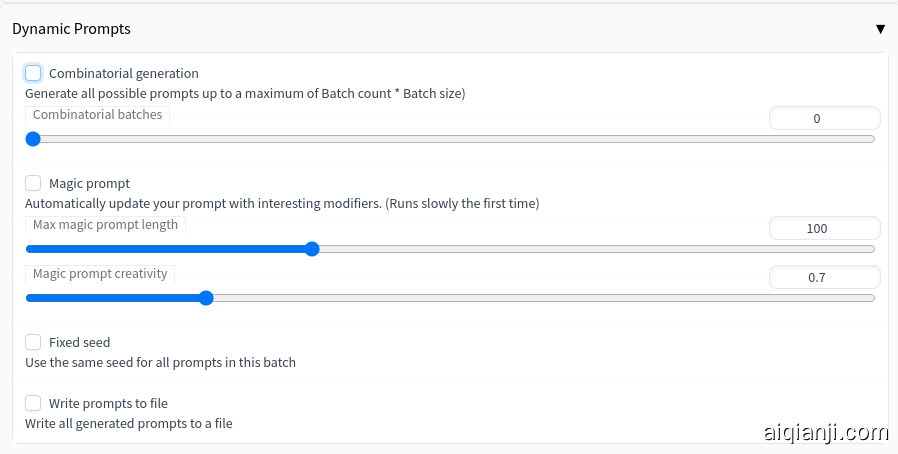Click the far right end of Max magic prompt length track
Viewport: 898px width, 454px height.
[872, 249]
